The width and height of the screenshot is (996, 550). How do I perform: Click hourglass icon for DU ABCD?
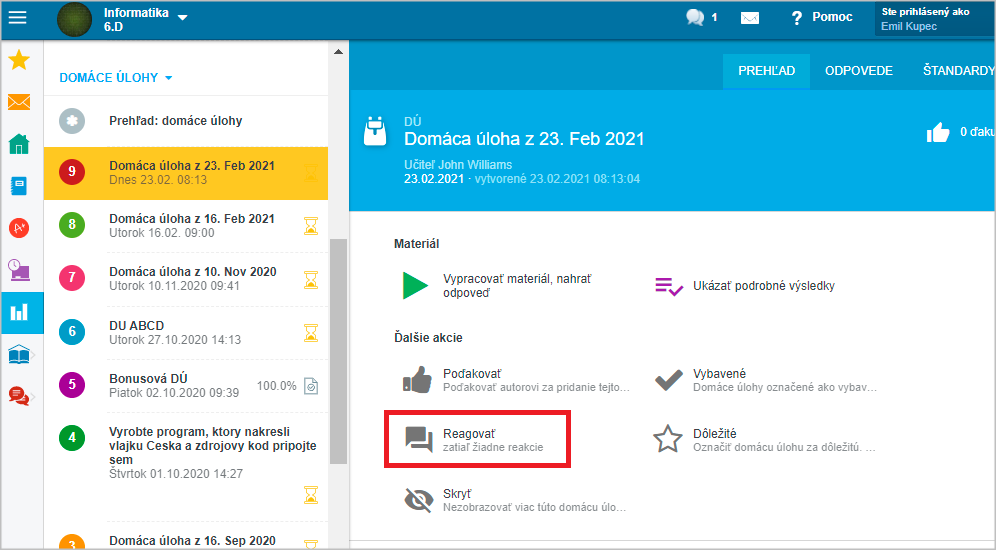(311, 332)
